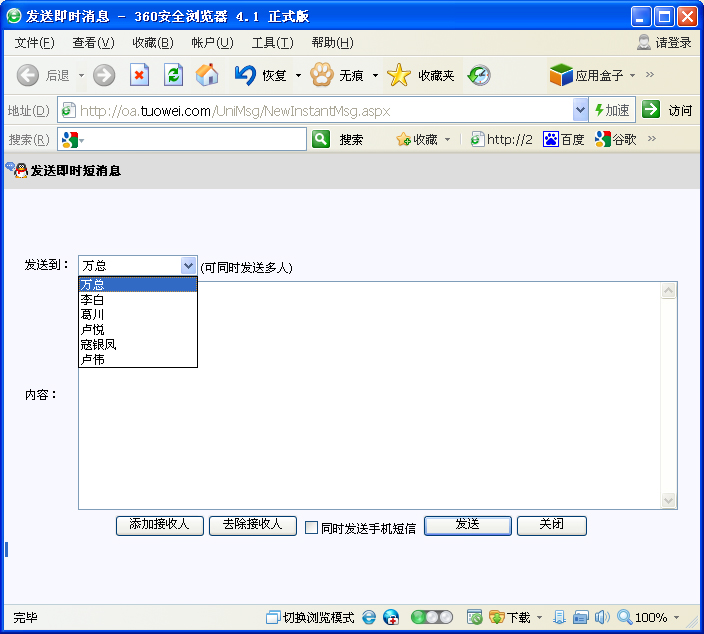Click the green Refresh page icon
This screenshot has width=704, height=634.
pyautogui.click(x=173, y=75)
